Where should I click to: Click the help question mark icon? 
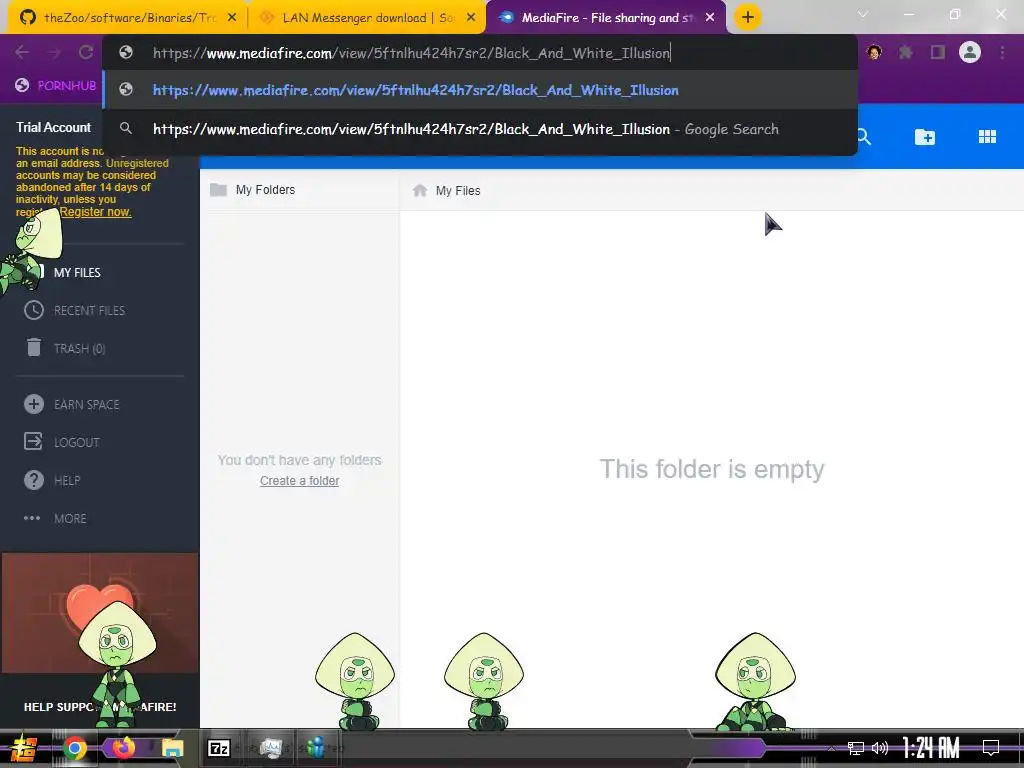[x=33, y=480]
